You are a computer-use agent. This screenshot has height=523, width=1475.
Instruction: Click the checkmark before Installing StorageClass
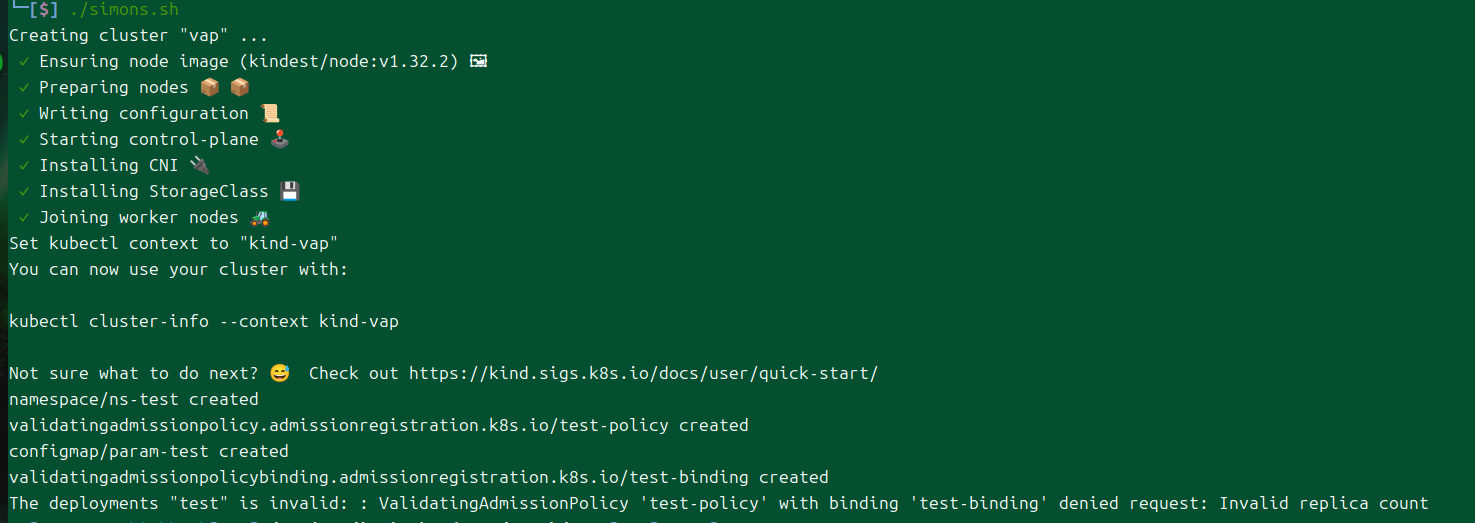24,192
